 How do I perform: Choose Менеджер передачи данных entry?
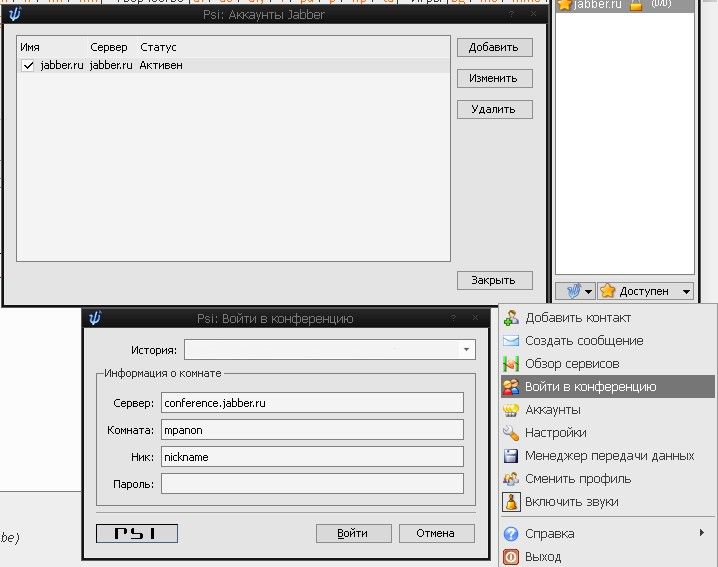[608, 456]
